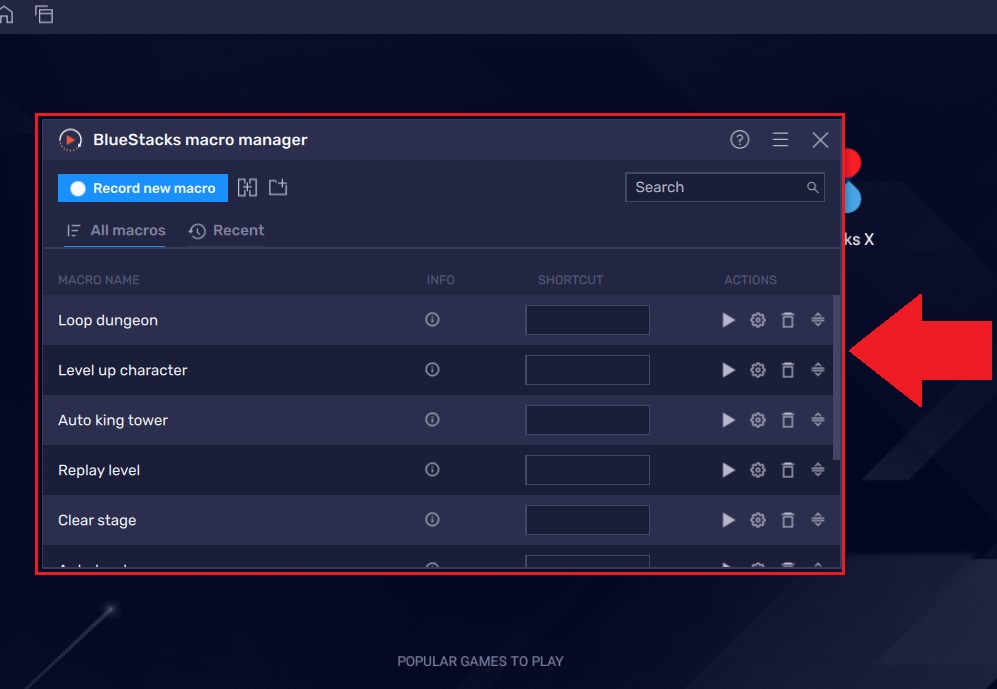Show info for Loop dungeon macro

(x=432, y=320)
